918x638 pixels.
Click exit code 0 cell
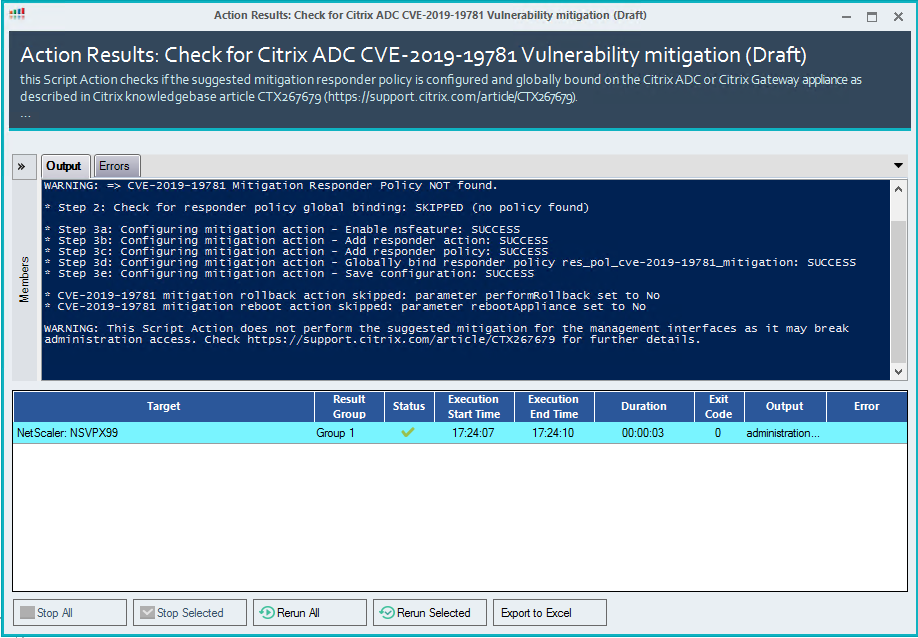(718, 433)
